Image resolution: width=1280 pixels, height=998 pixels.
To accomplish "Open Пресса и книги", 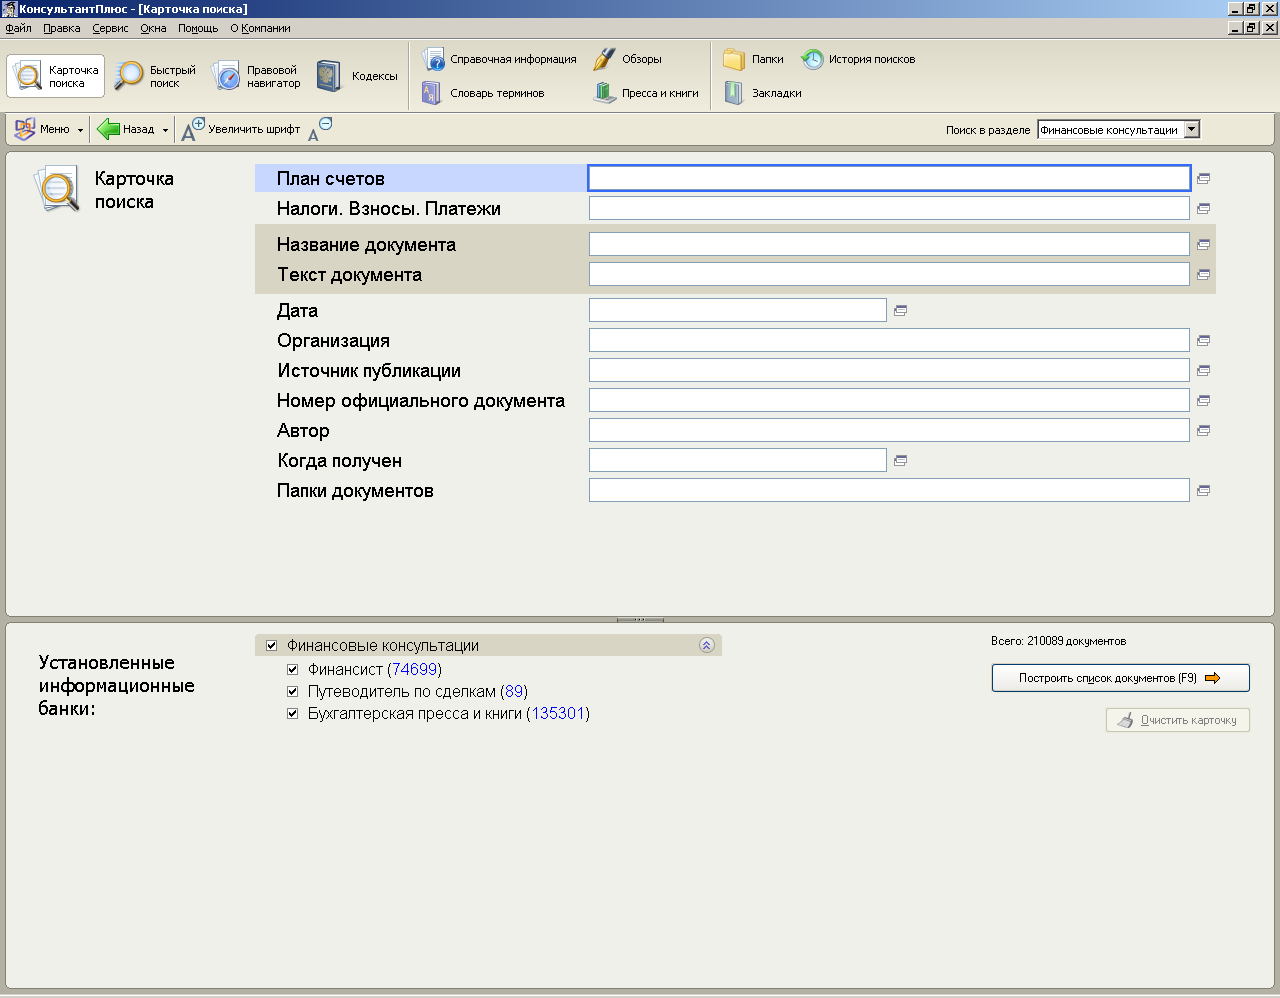I will 646,93.
